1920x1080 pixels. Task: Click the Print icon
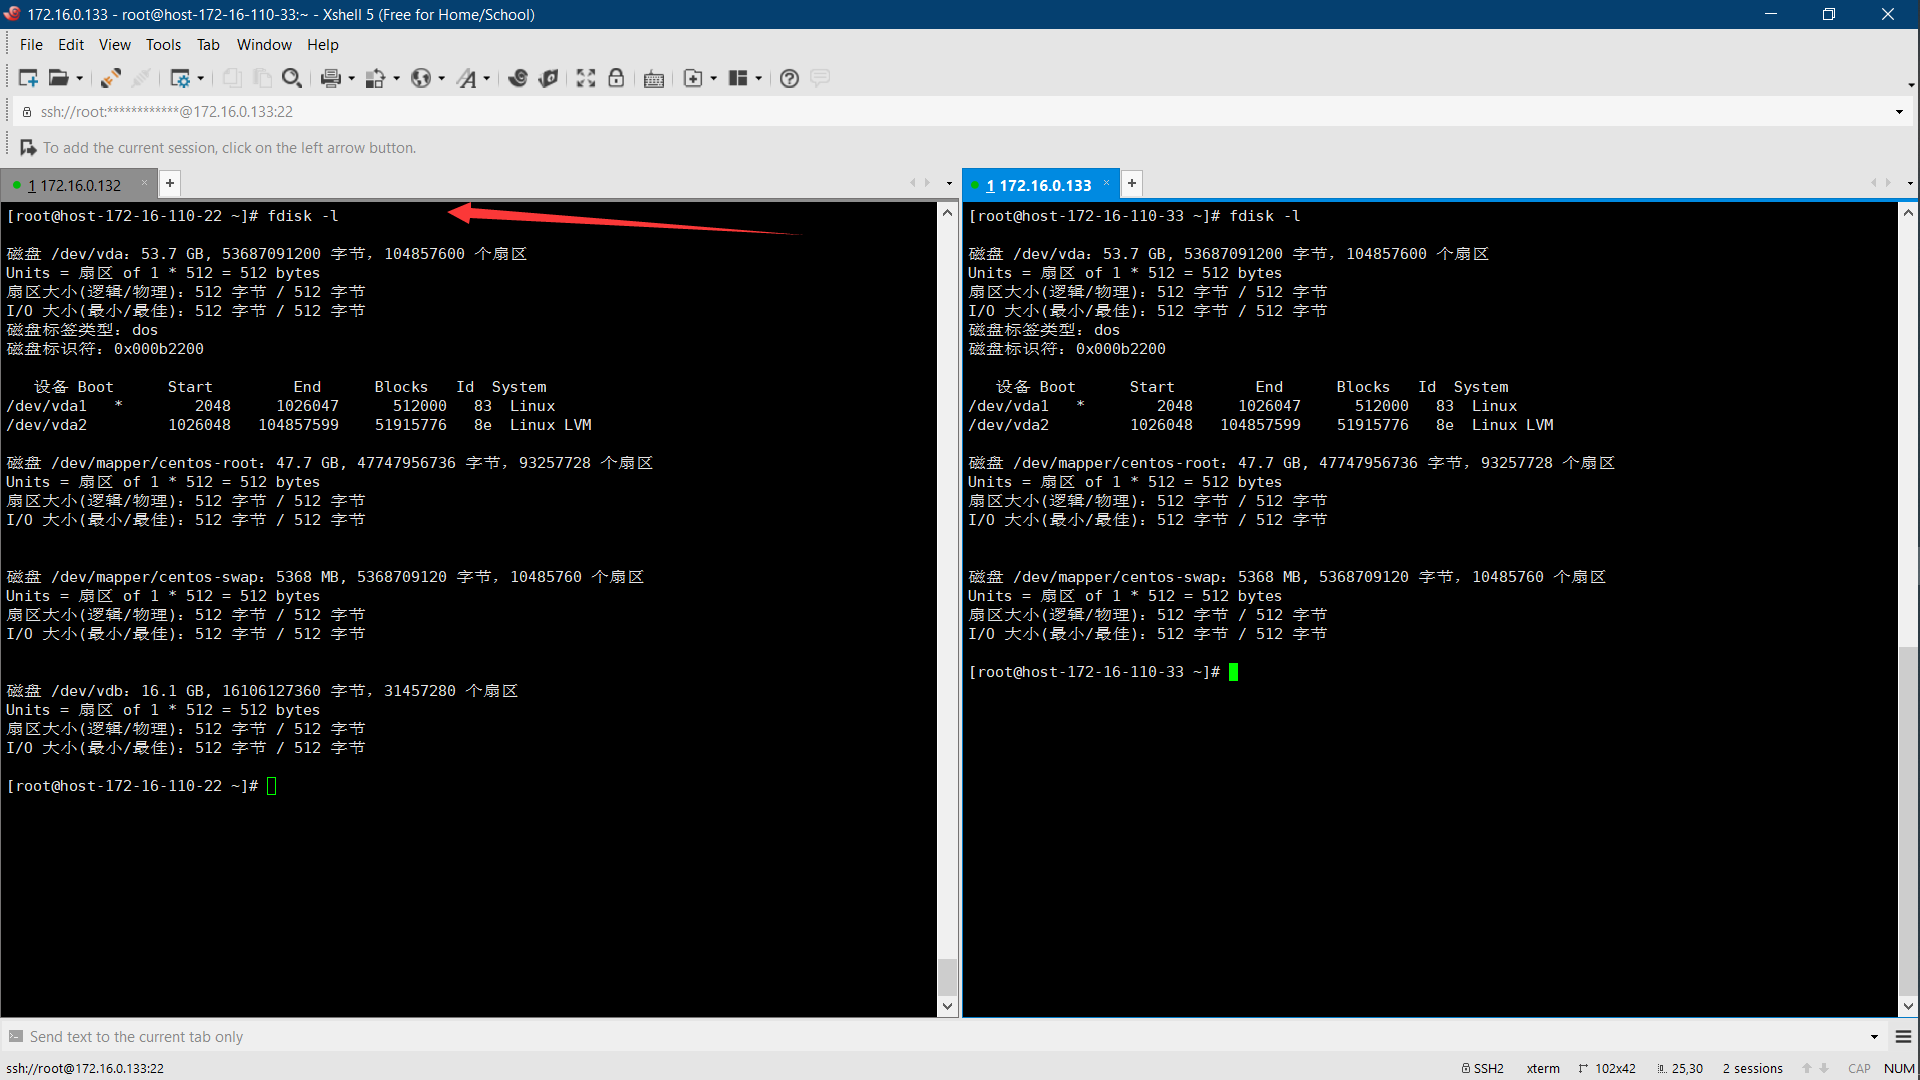[x=331, y=78]
